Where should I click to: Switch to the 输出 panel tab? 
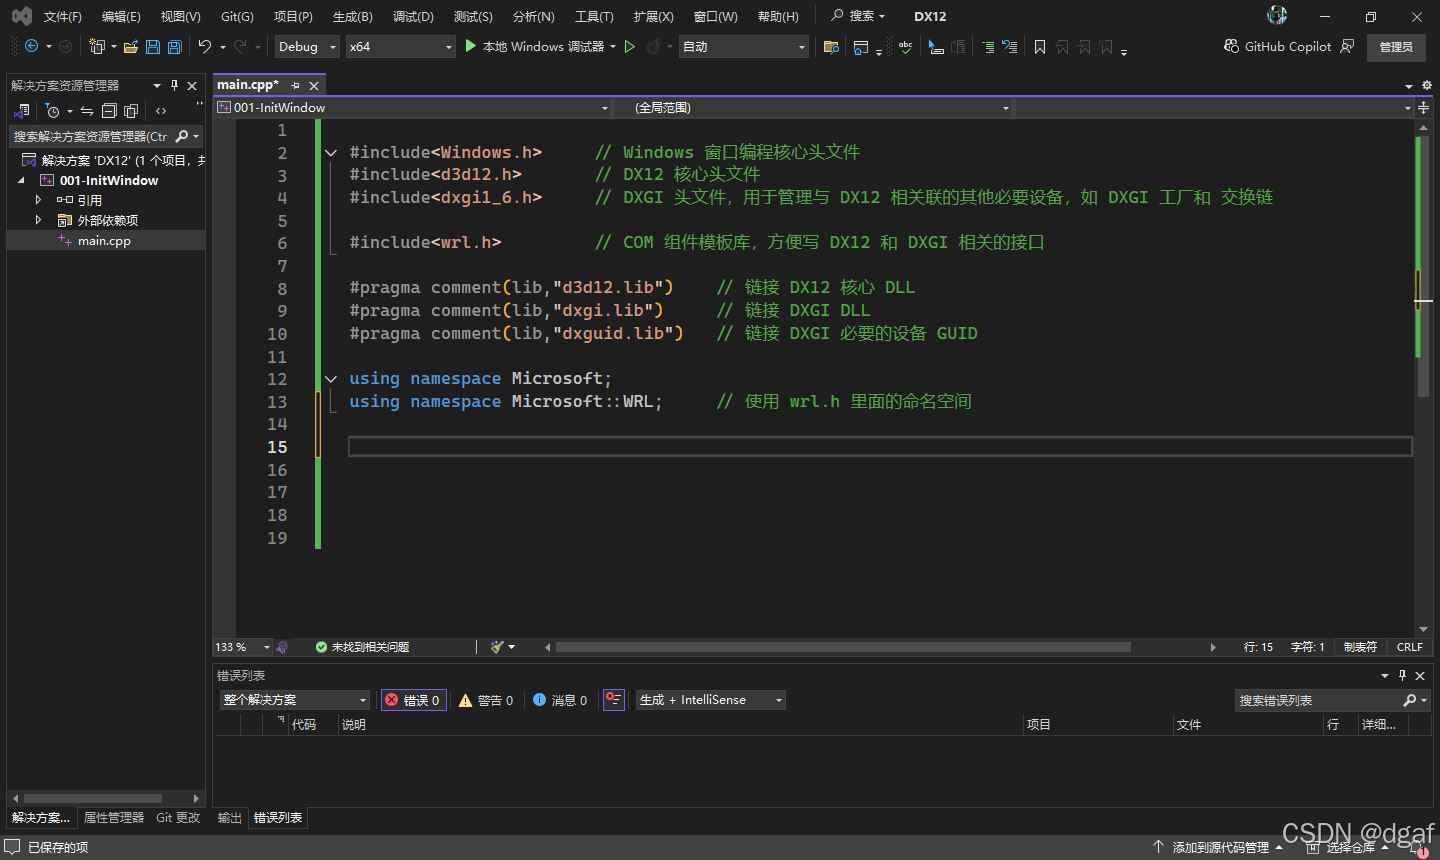(x=228, y=817)
